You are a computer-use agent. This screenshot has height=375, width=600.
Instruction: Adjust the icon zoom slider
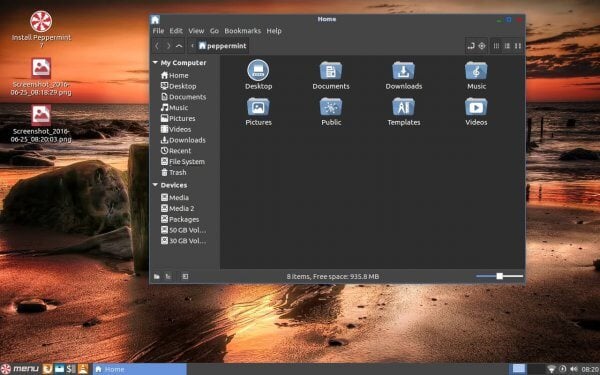tap(499, 276)
